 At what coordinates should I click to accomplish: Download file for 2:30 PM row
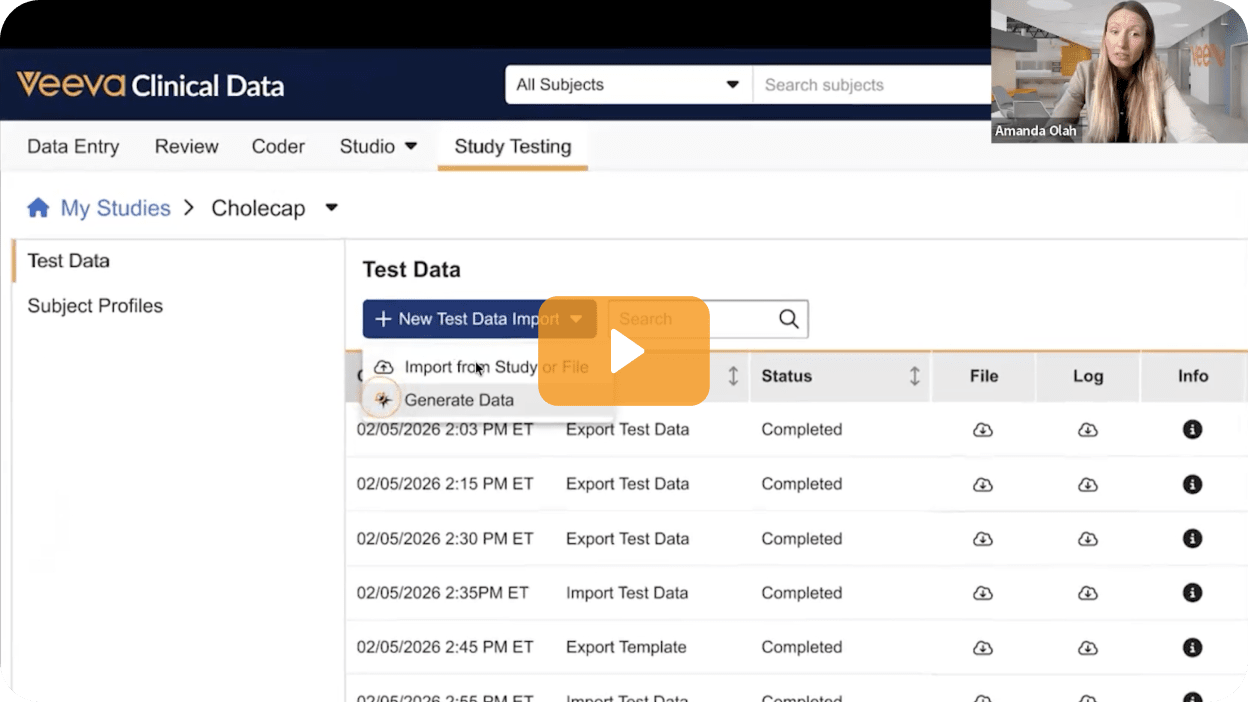pos(983,538)
